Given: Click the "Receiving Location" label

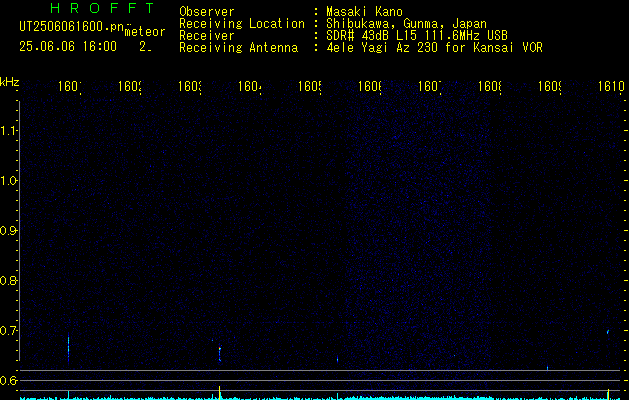Looking at the screenshot, I should (x=242, y=23).
